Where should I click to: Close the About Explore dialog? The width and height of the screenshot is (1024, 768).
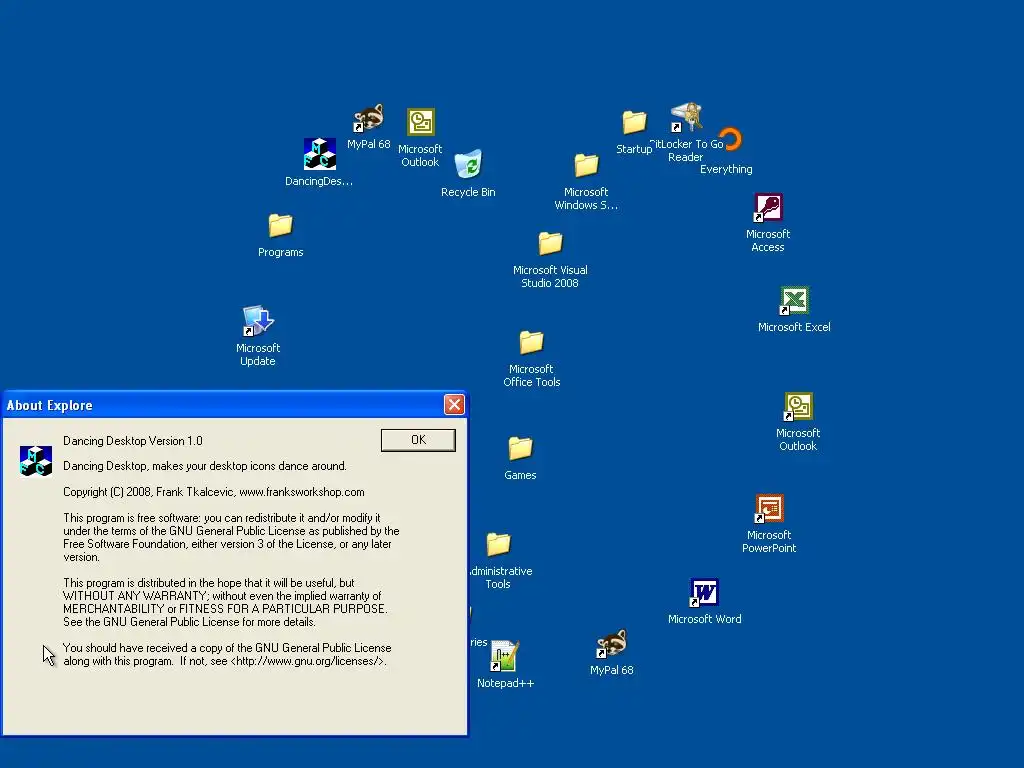coord(454,405)
